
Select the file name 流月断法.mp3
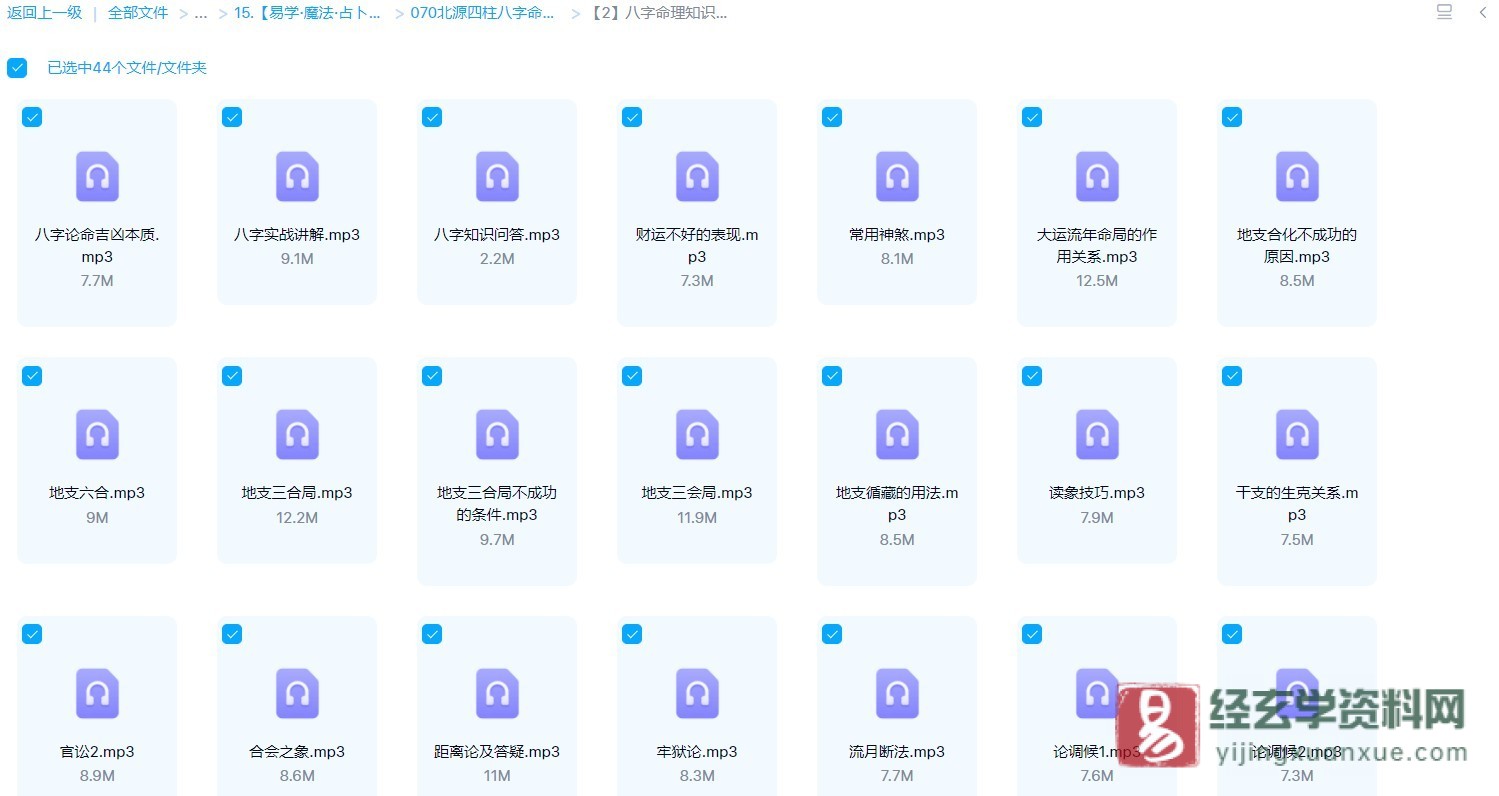pyautogui.click(x=897, y=752)
